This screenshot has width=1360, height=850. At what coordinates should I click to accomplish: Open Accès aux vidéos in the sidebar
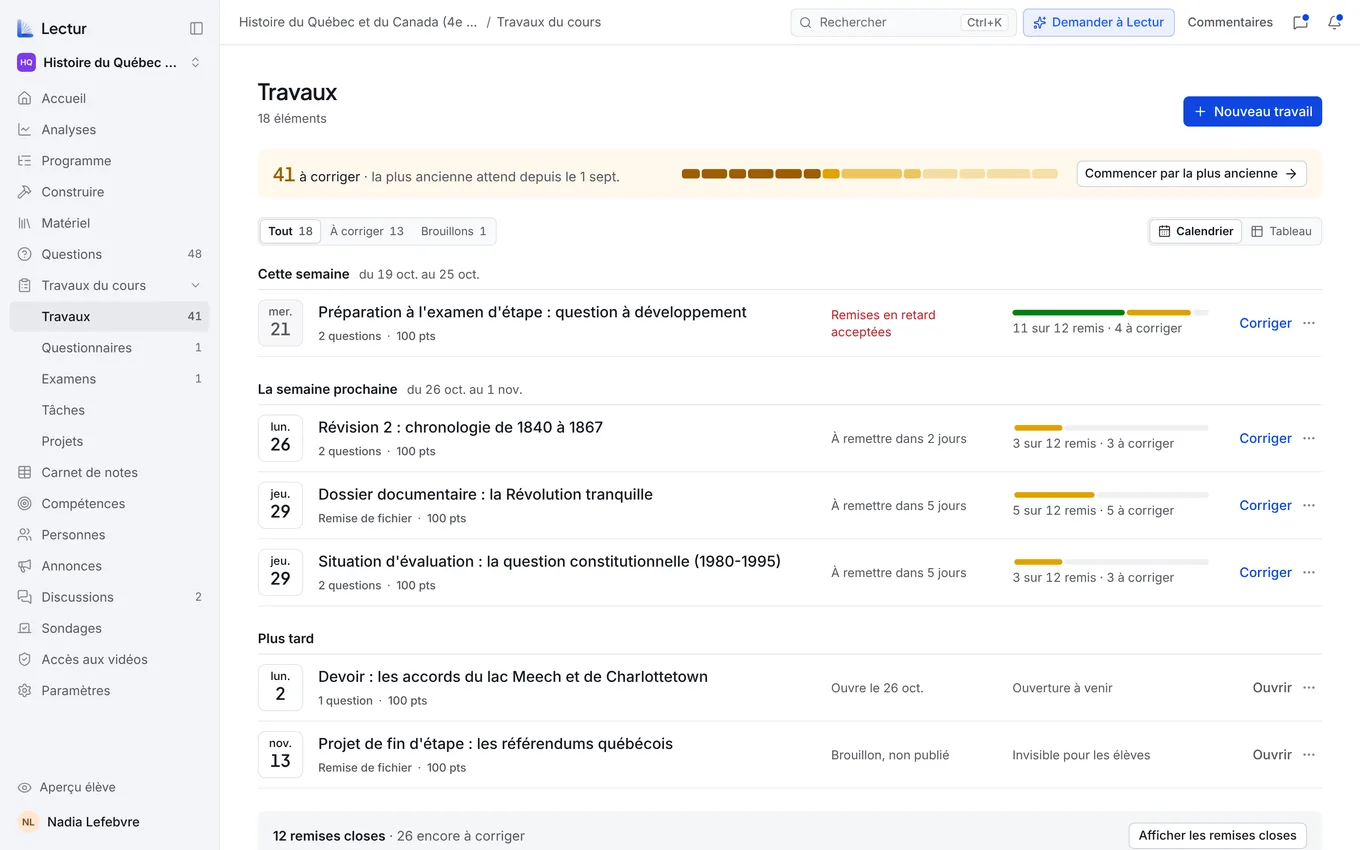coord(109,659)
